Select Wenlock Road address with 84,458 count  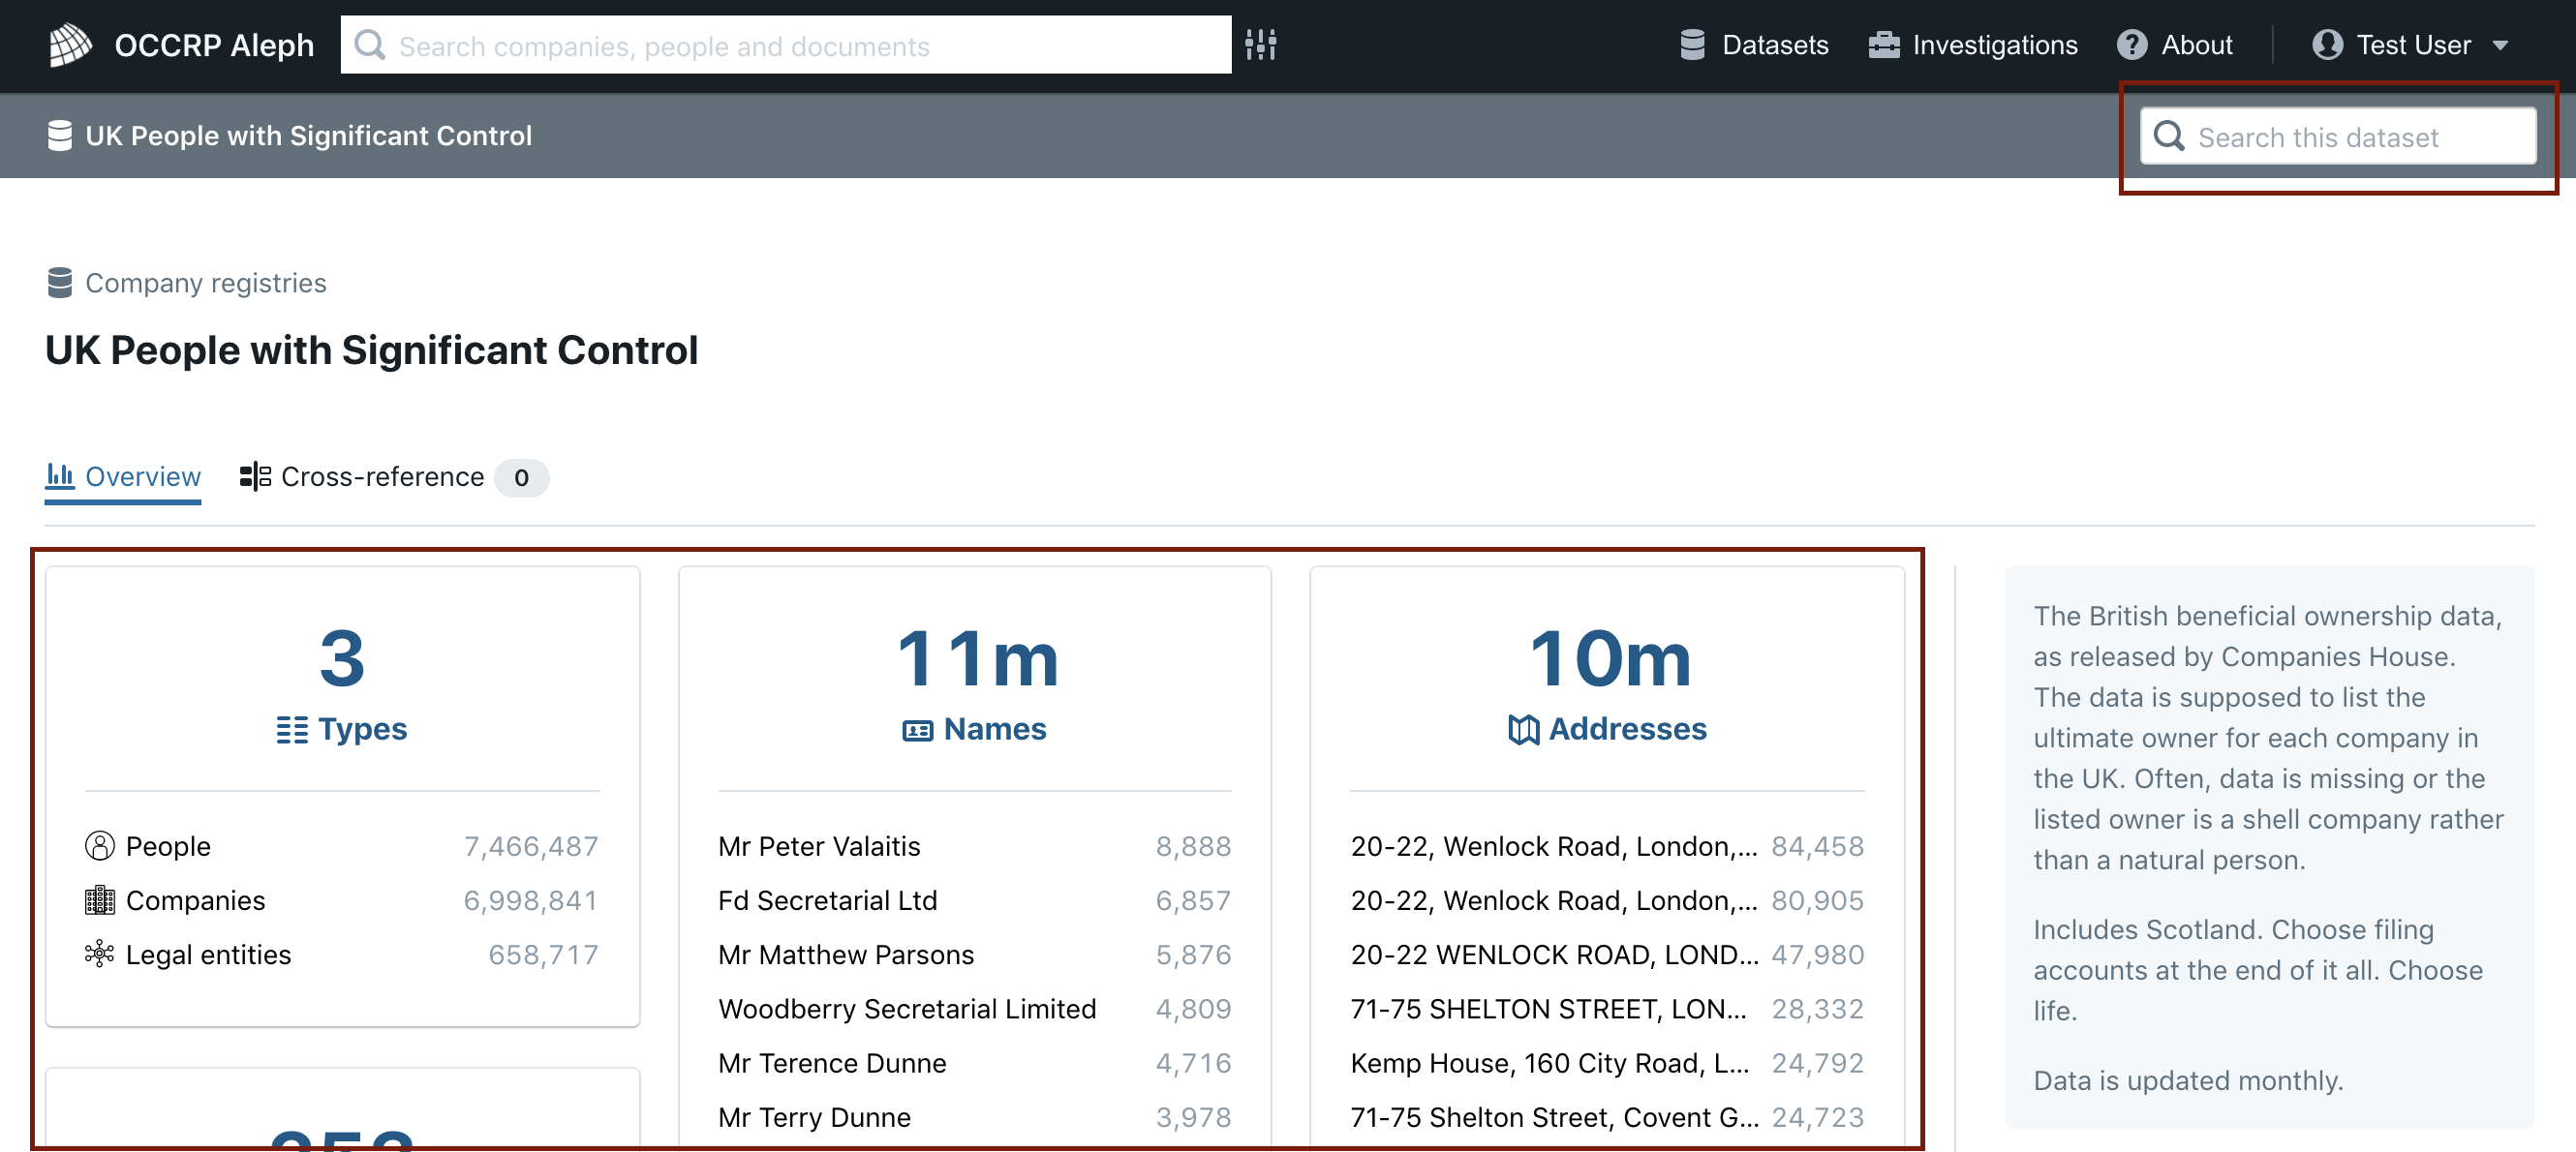pyautogui.click(x=1607, y=846)
